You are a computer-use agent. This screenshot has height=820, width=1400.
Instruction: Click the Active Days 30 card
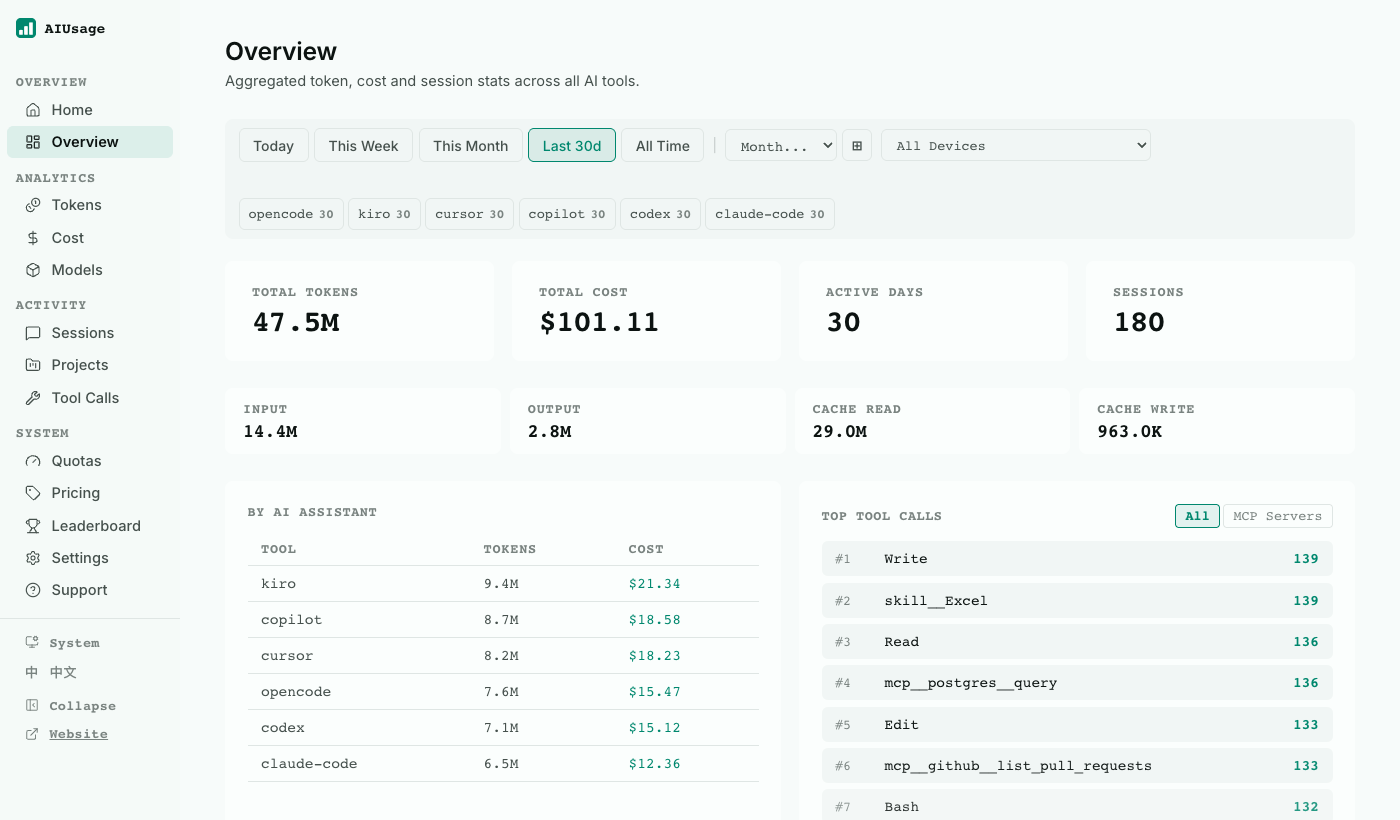coord(933,311)
